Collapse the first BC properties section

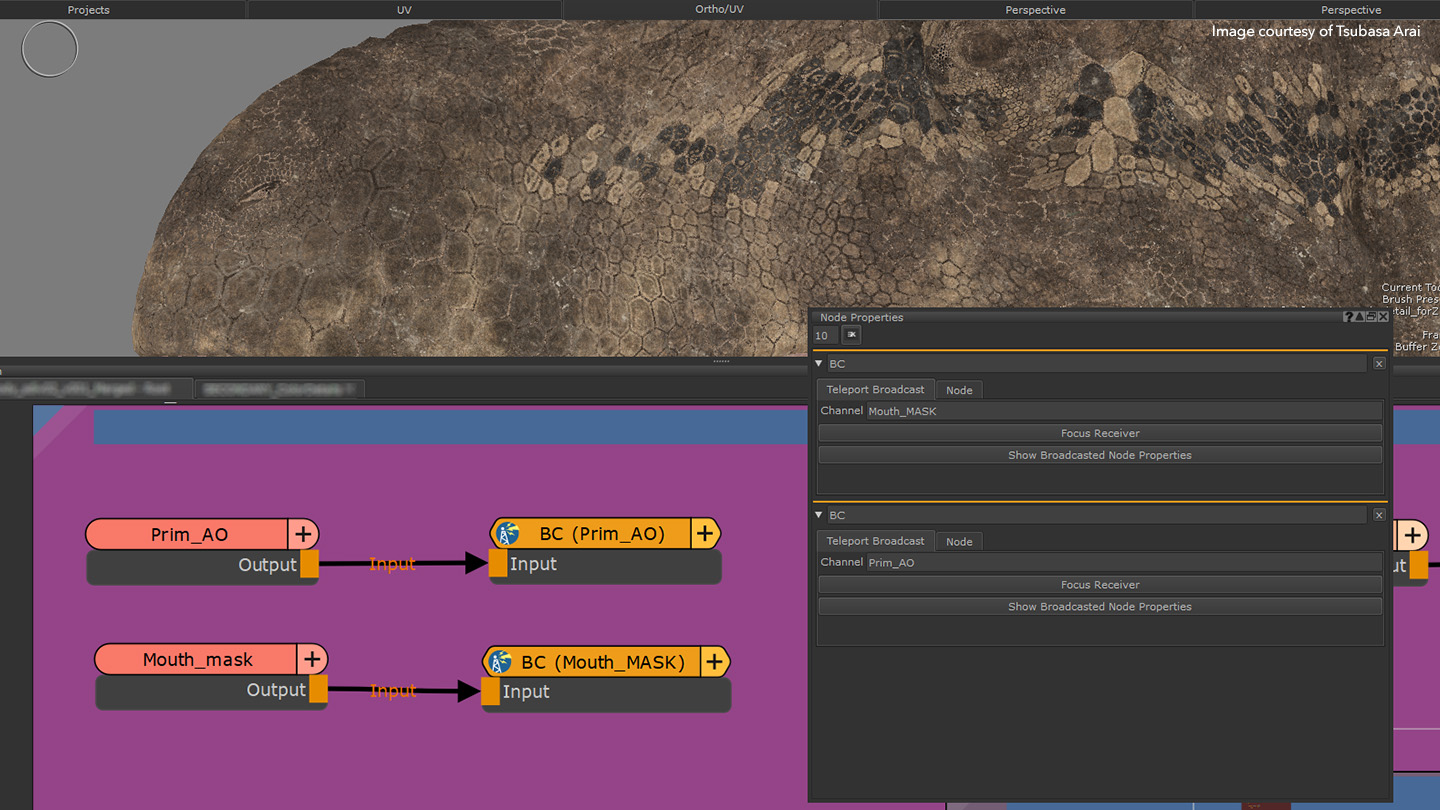pyautogui.click(x=820, y=364)
